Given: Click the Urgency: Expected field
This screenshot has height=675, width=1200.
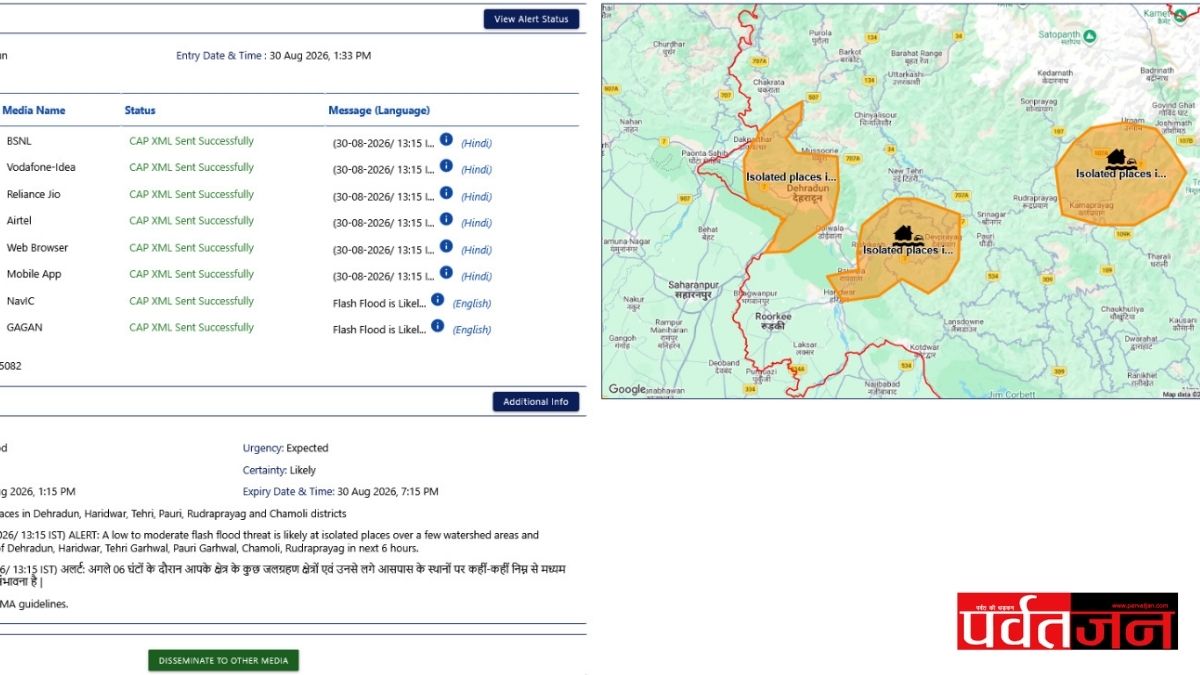Looking at the screenshot, I should point(285,448).
